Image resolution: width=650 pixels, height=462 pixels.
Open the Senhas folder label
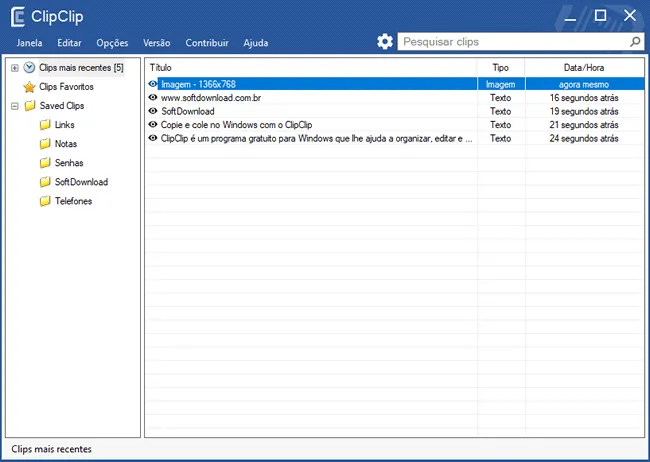pyautogui.click(x=69, y=163)
